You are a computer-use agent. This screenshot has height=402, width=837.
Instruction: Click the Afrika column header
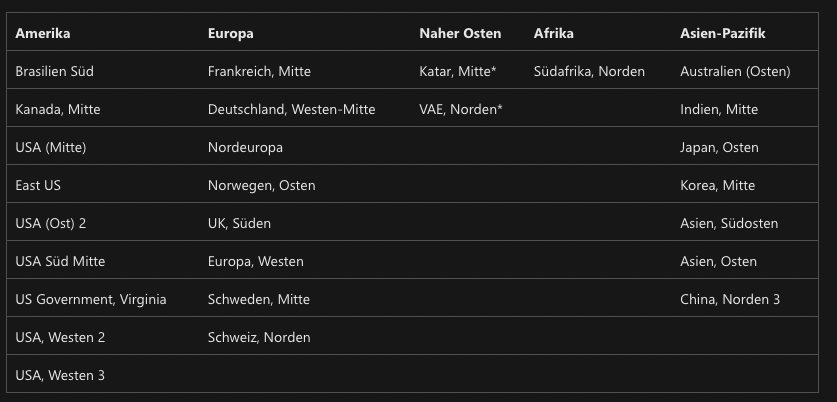[x=553, y=33]
